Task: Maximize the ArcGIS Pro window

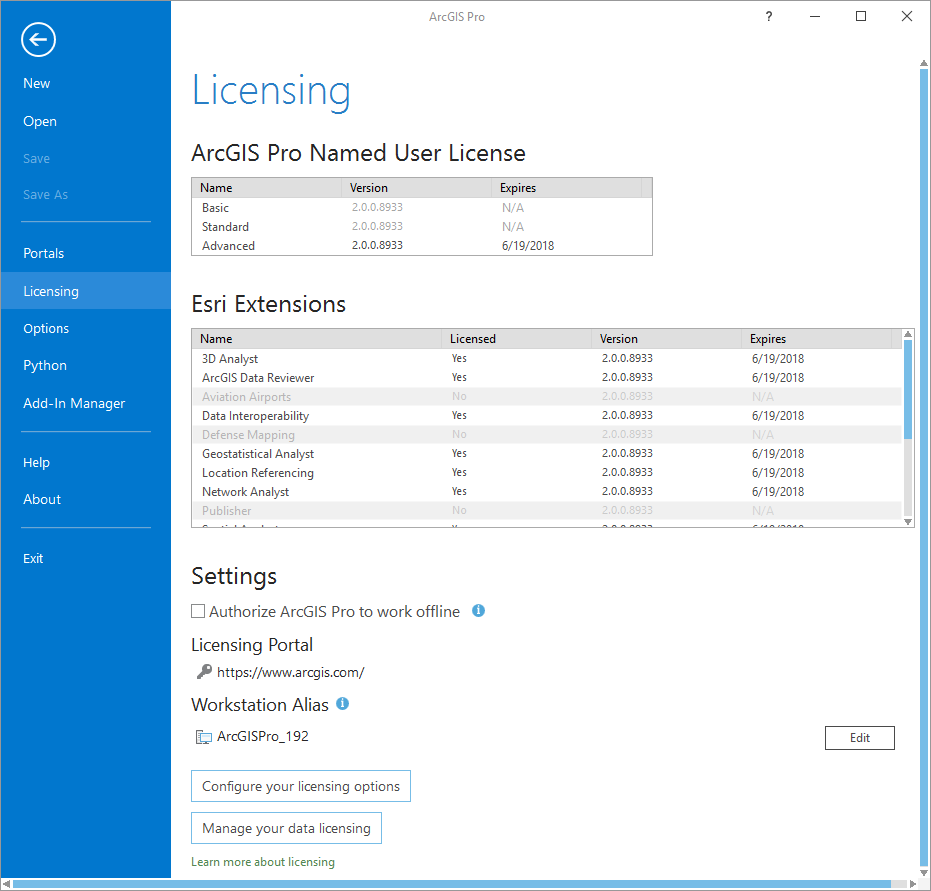Action: coord(860,17)
